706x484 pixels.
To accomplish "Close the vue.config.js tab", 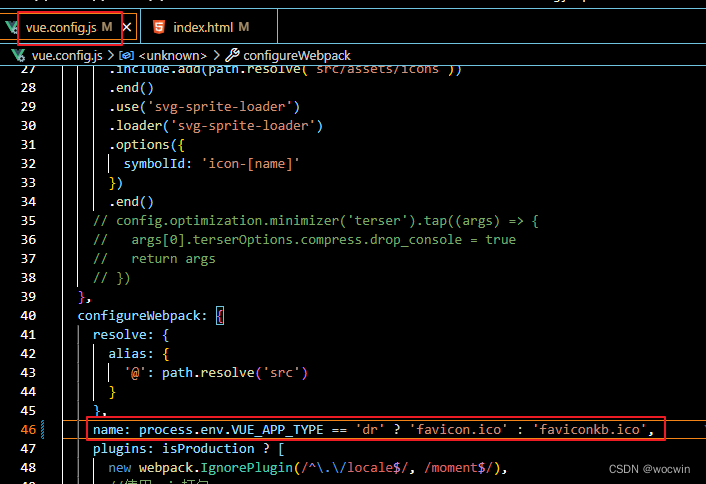I will point(127,27).
